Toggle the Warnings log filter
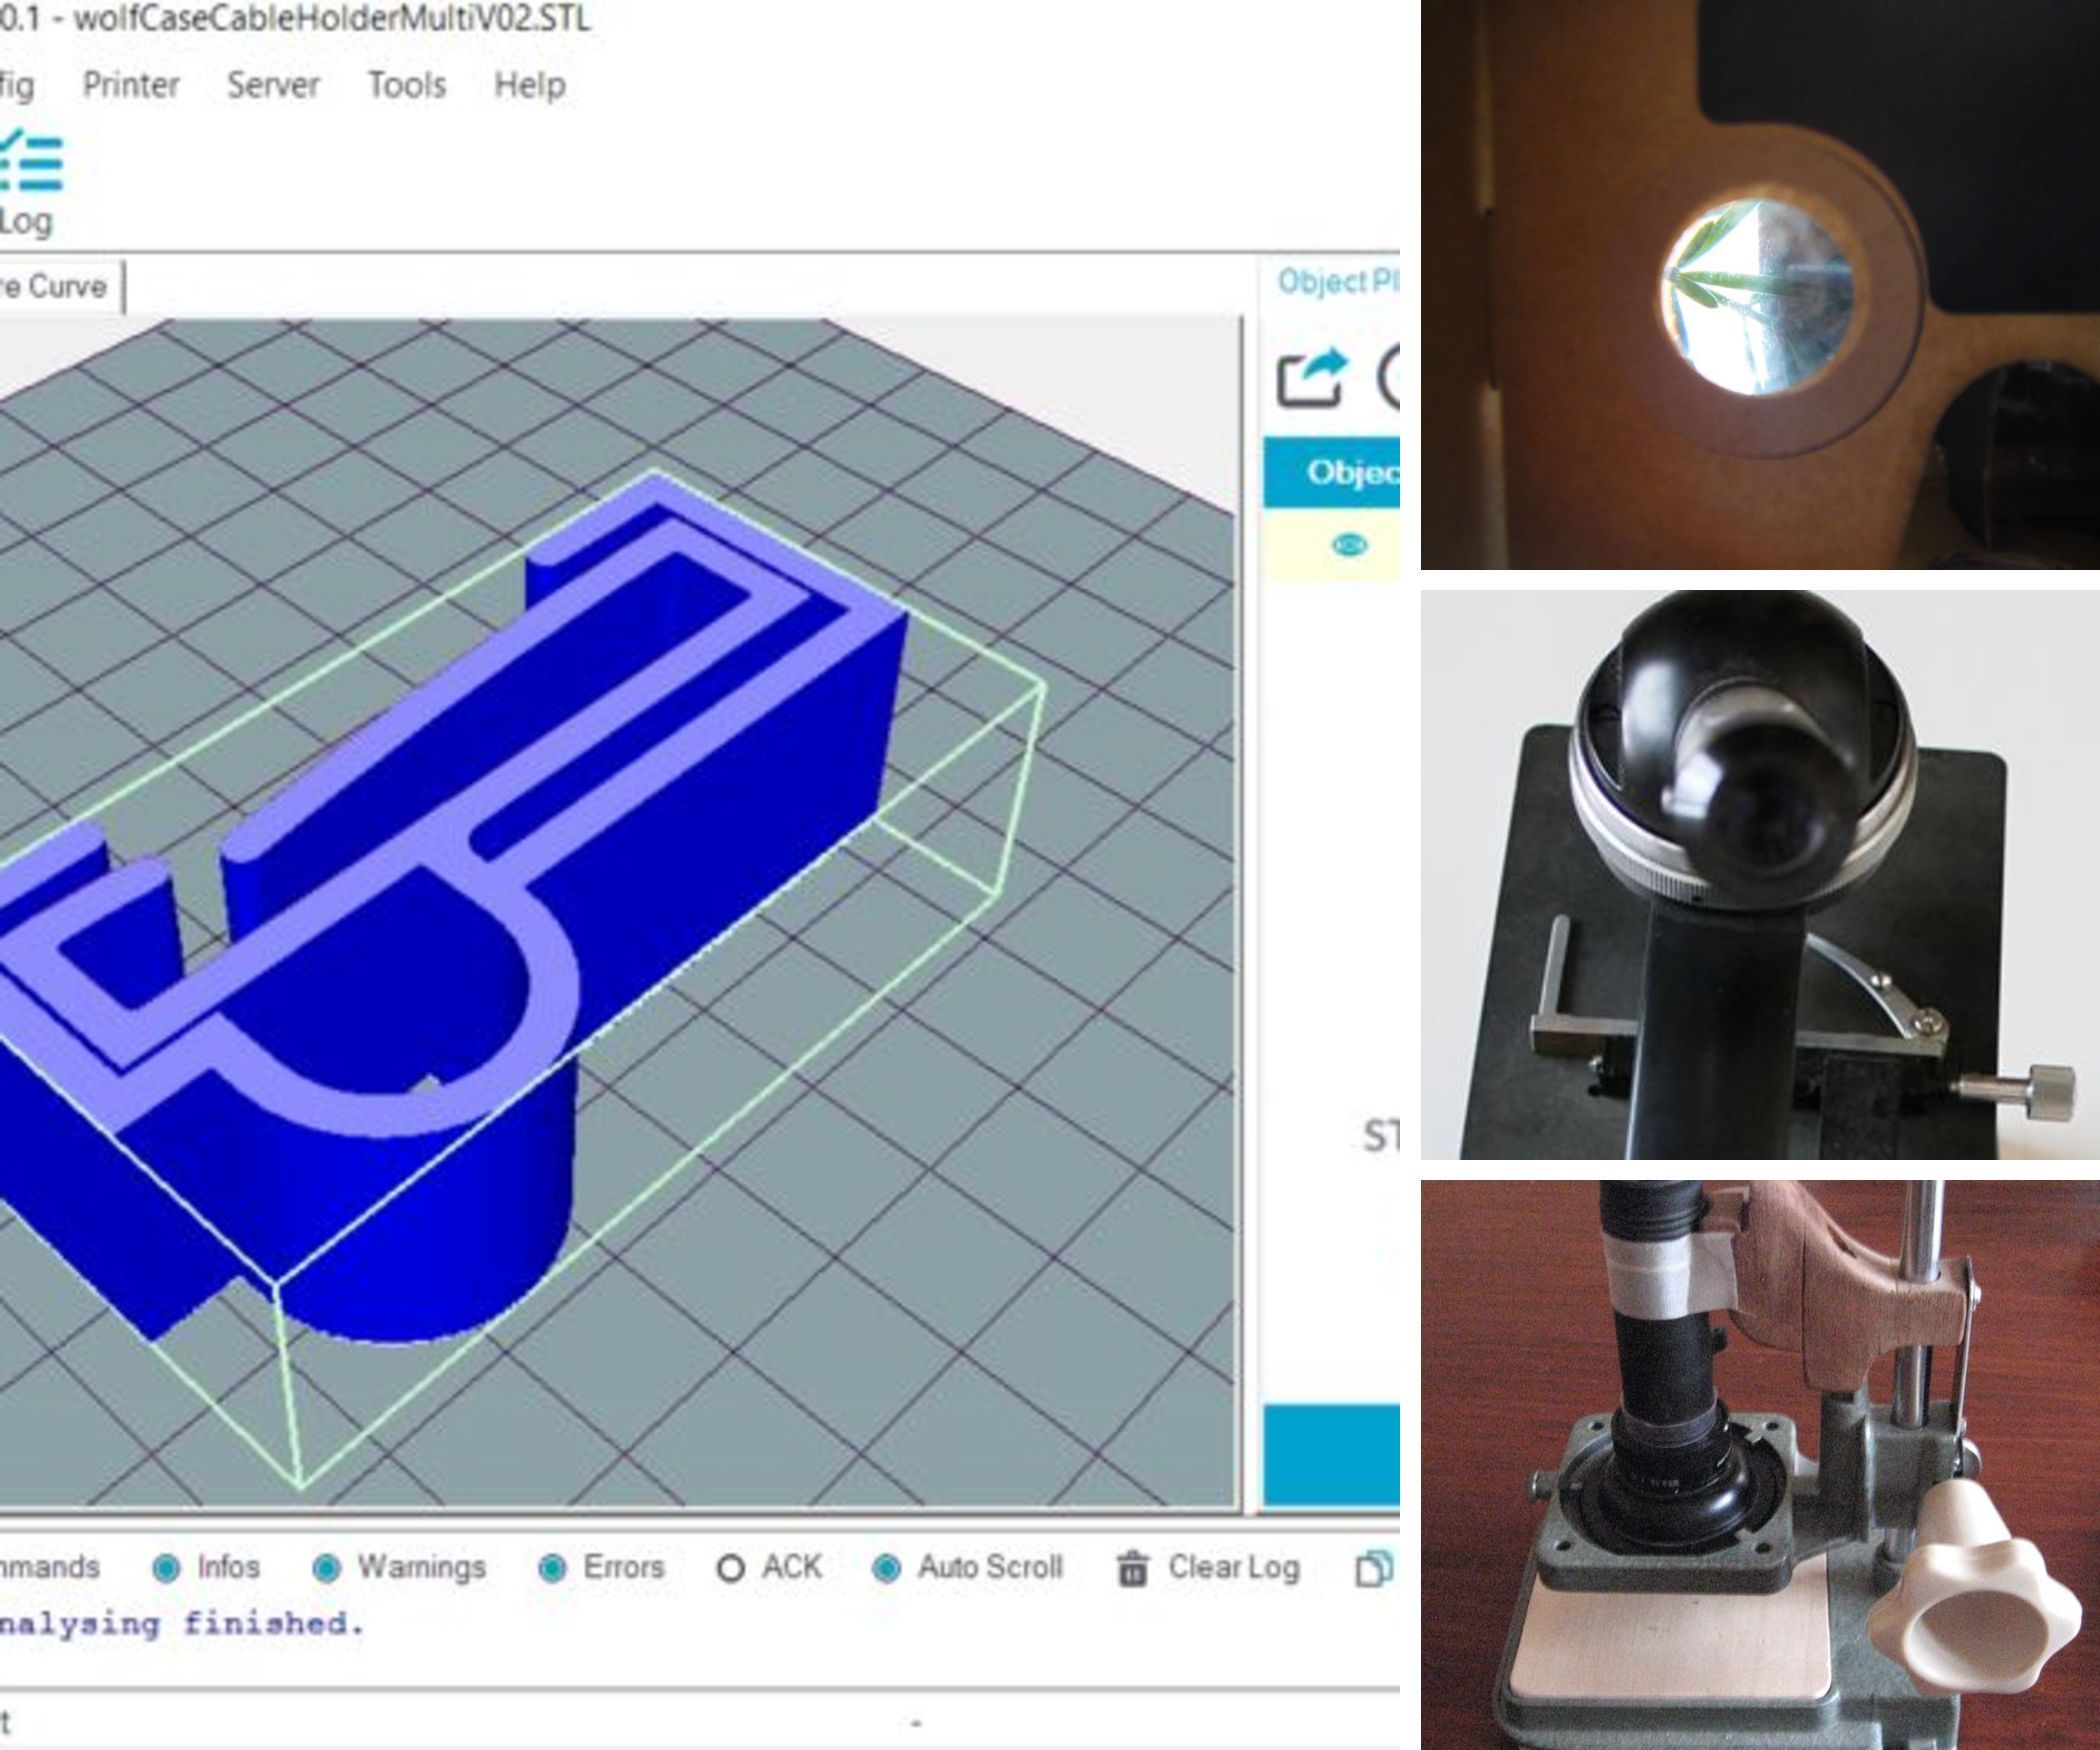2100x1750 pixels. (x=399, y=1566)
